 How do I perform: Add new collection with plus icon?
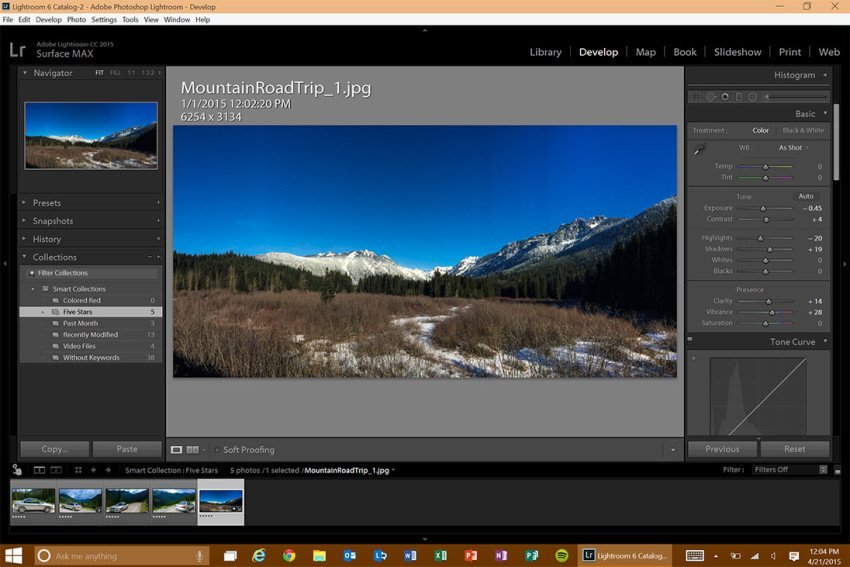[158, 257]
